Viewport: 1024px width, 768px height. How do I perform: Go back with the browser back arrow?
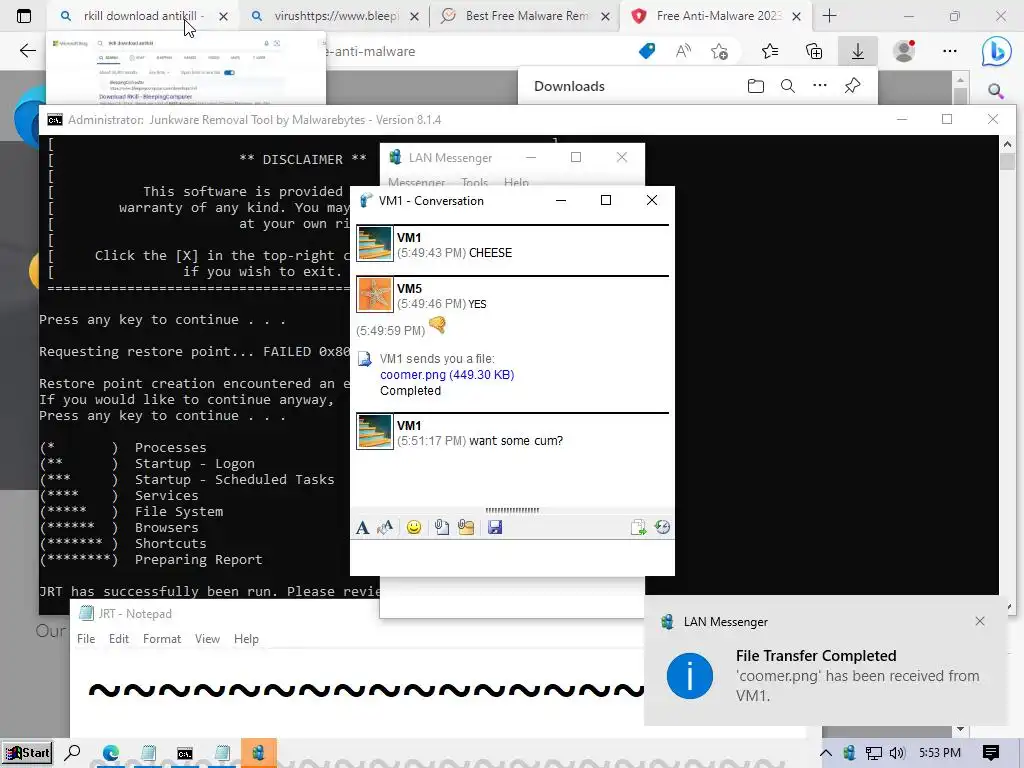click(x=27, y=51)
